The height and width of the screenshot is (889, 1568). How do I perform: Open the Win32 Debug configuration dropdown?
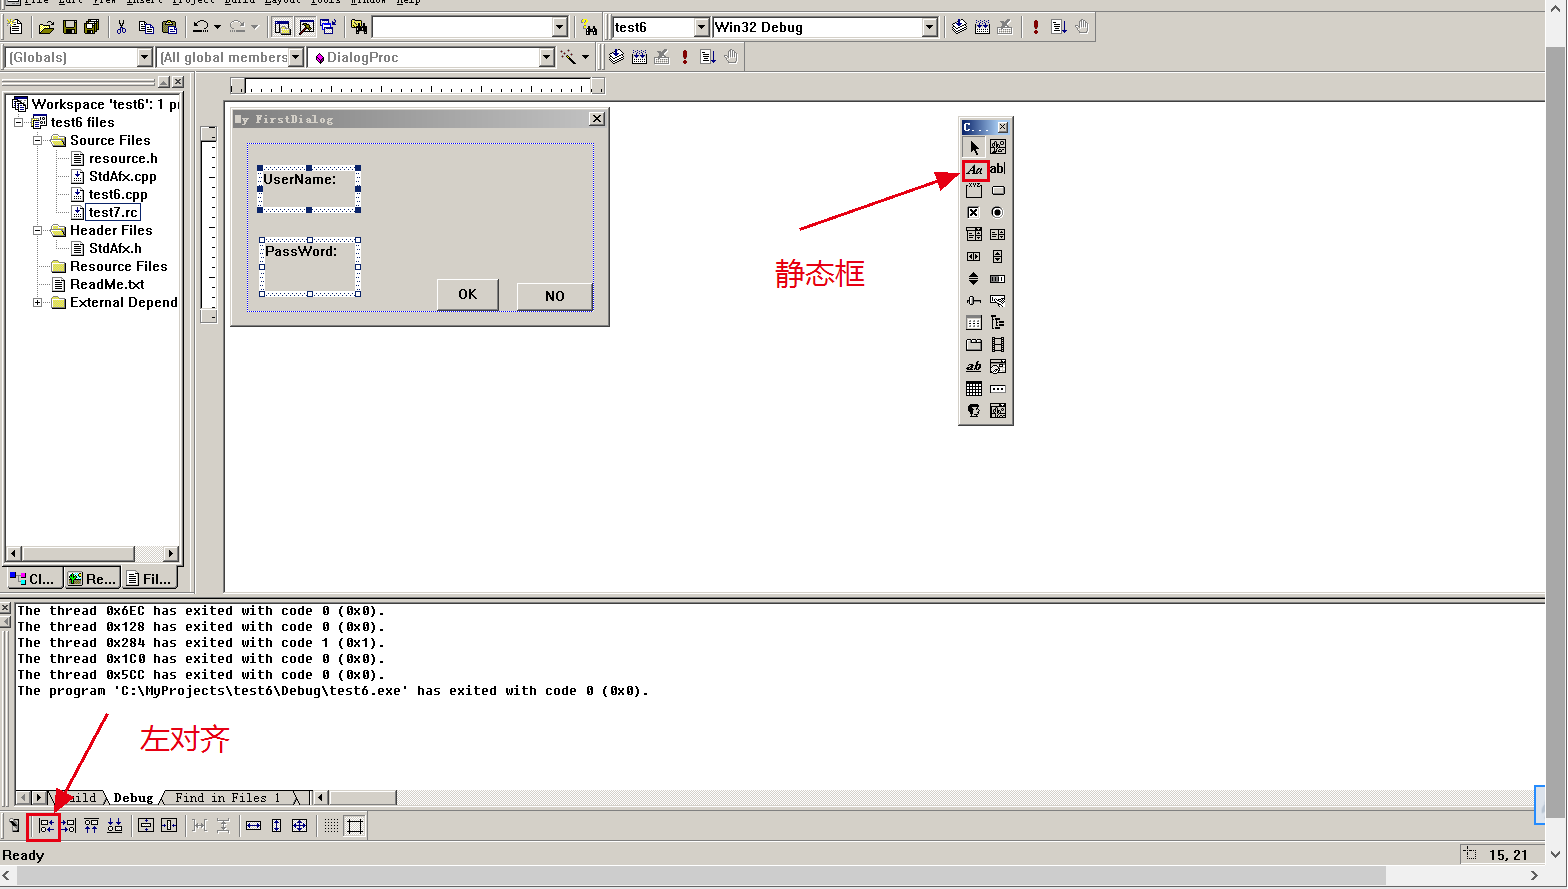pos(930,27)
